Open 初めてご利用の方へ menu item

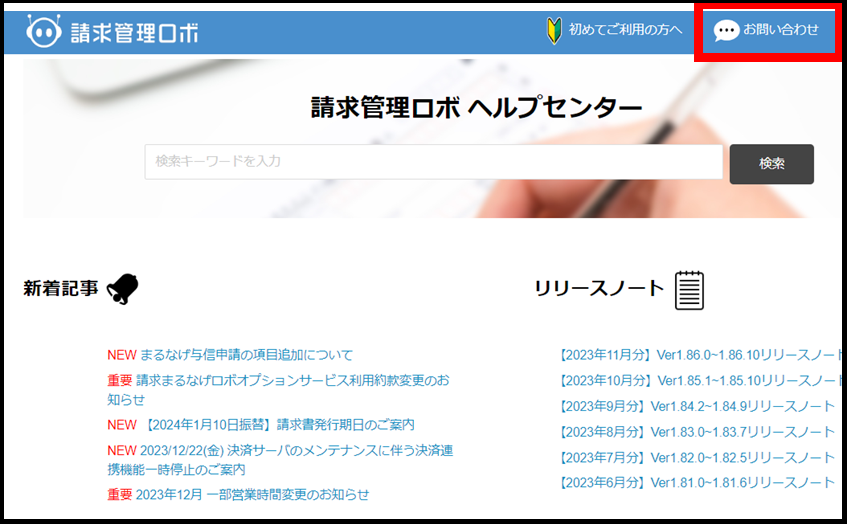pos(625,30)
